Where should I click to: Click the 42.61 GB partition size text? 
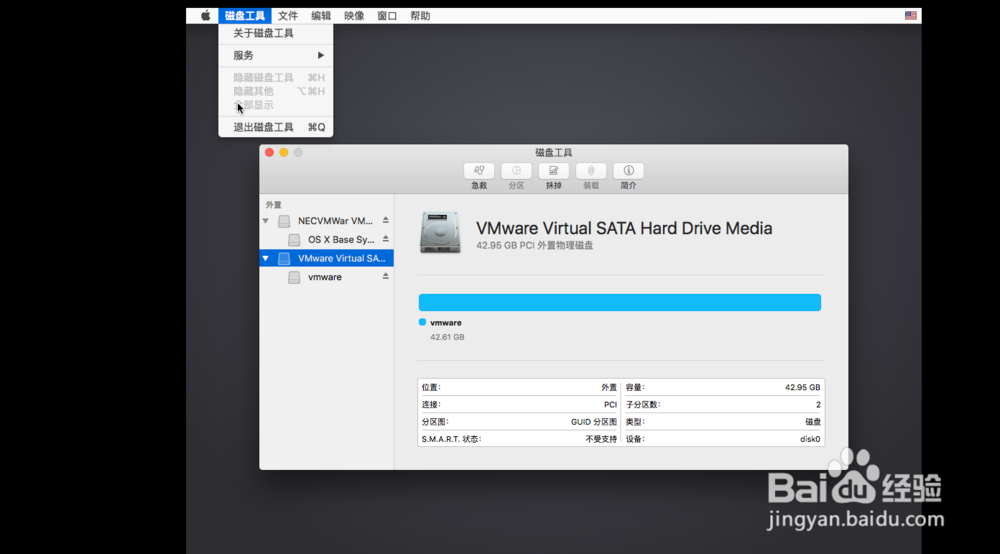pyautogui.click(x=447, y=337)
